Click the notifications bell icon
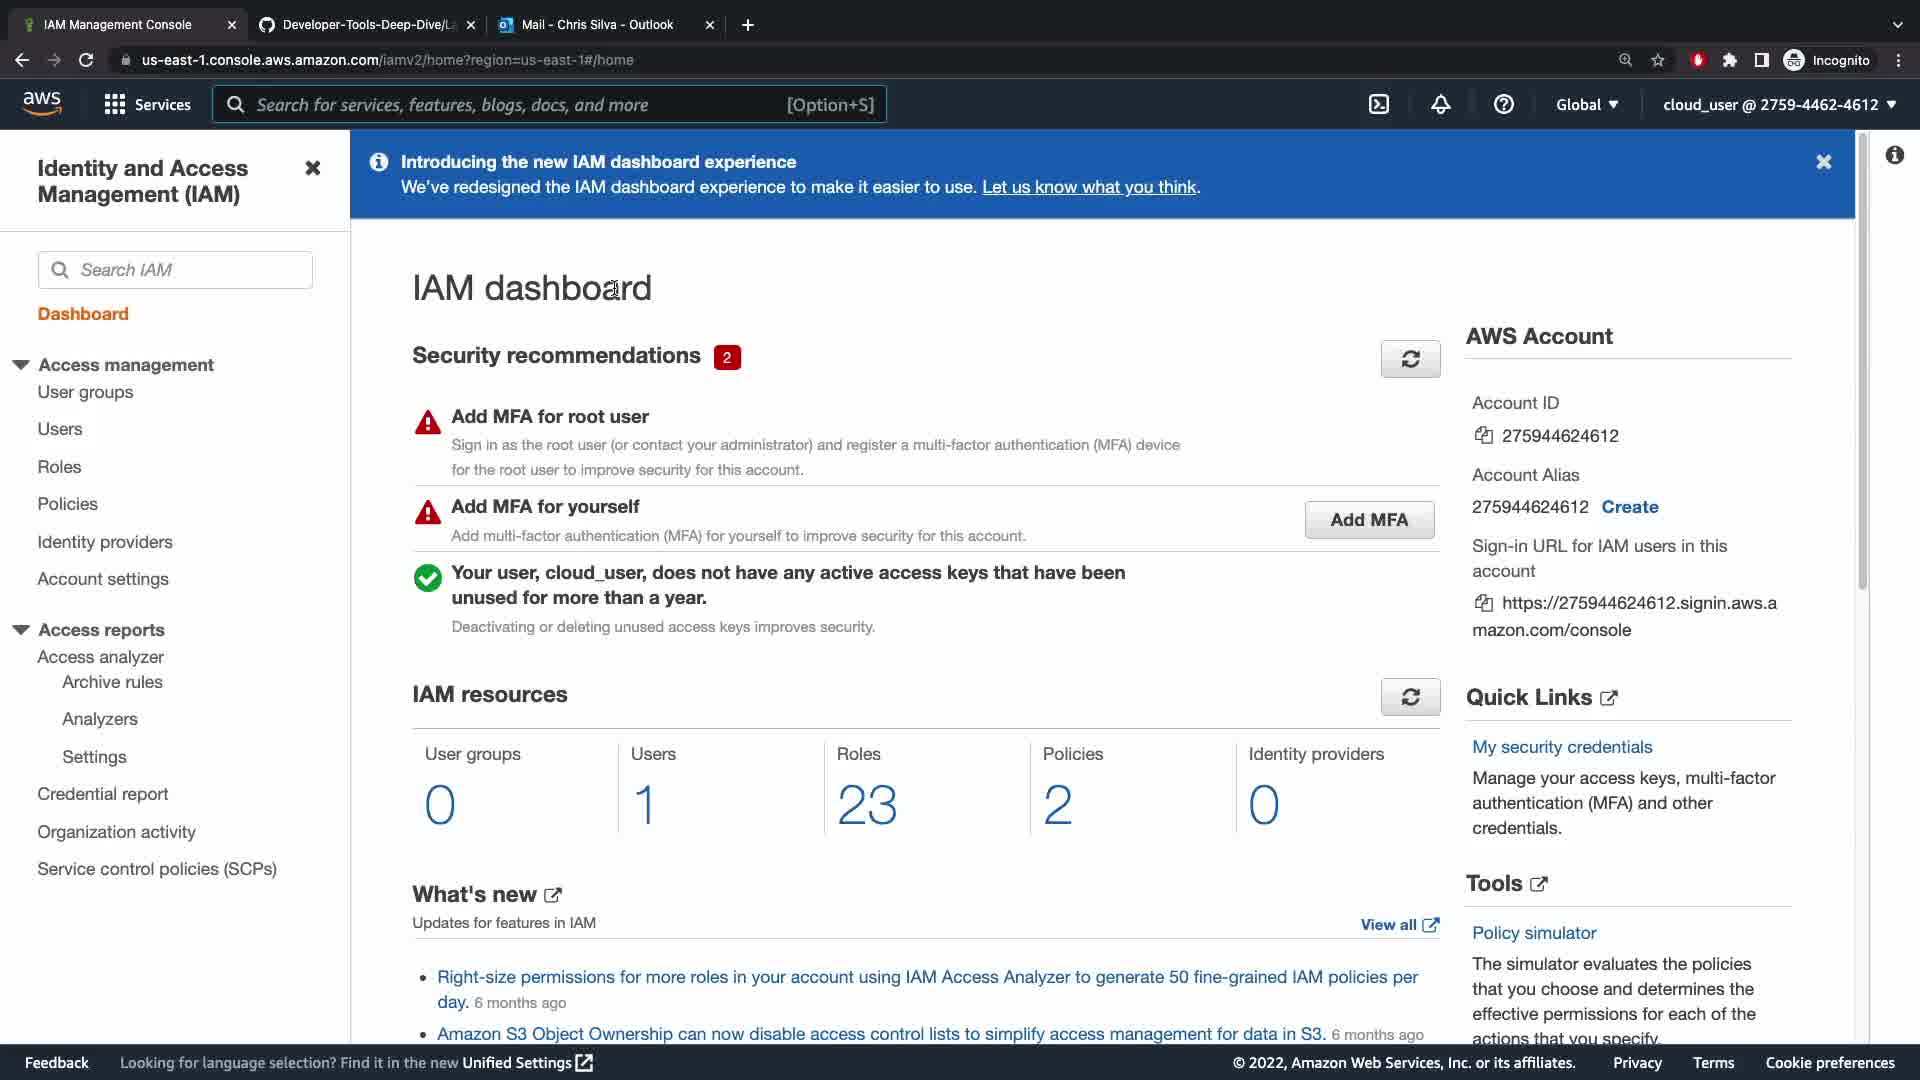Image resolution: width=1920 pixels, height=1080 pixels. click(x=1441, y=104)
